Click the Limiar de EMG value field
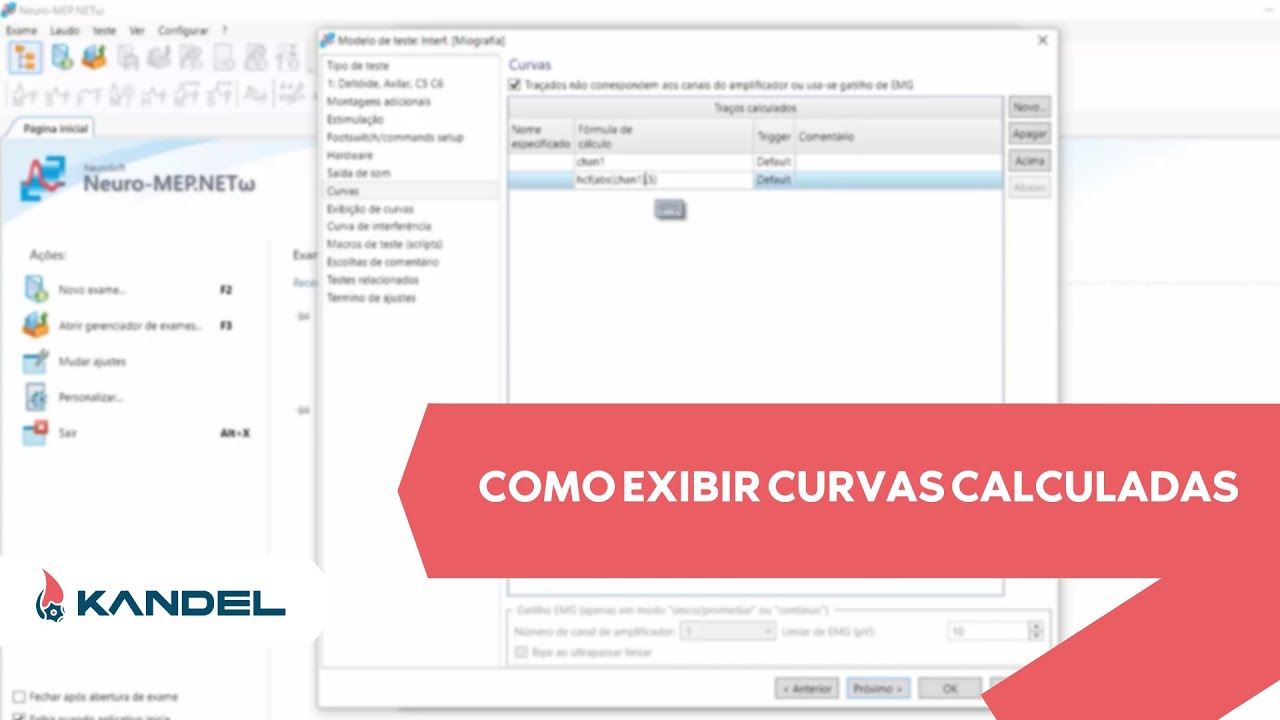Image resolution: width=1280 pixels, height=720 pixels. click(x=988, y=632)
